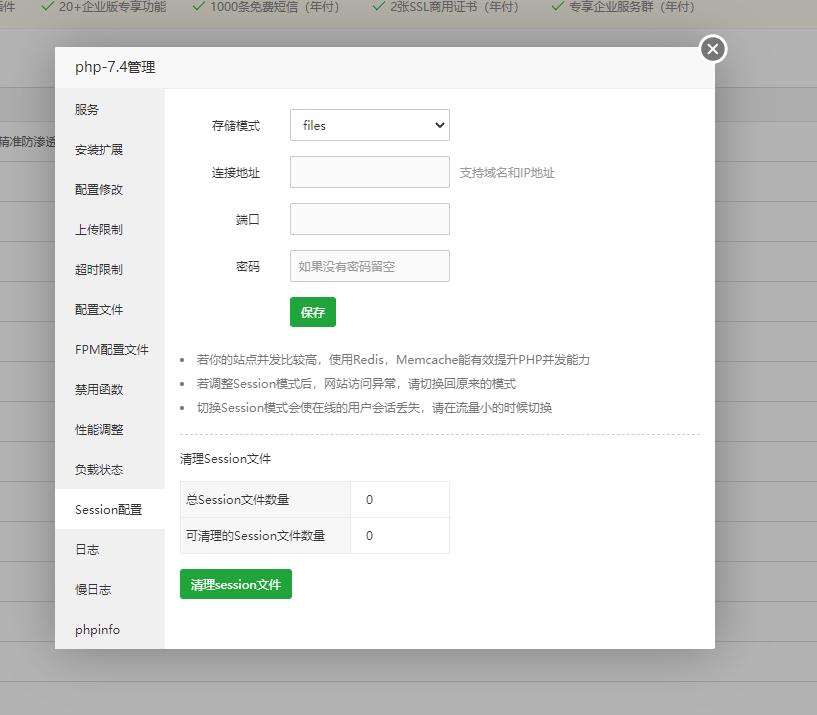Open the 配置文件 sidebar tab
817x715 pixels.
click(x=109, y=310)
